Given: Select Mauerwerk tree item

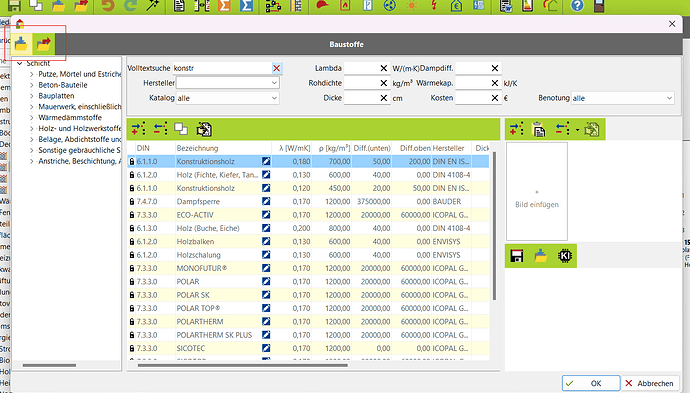Looking at the screenshot, I should [79, 107].
